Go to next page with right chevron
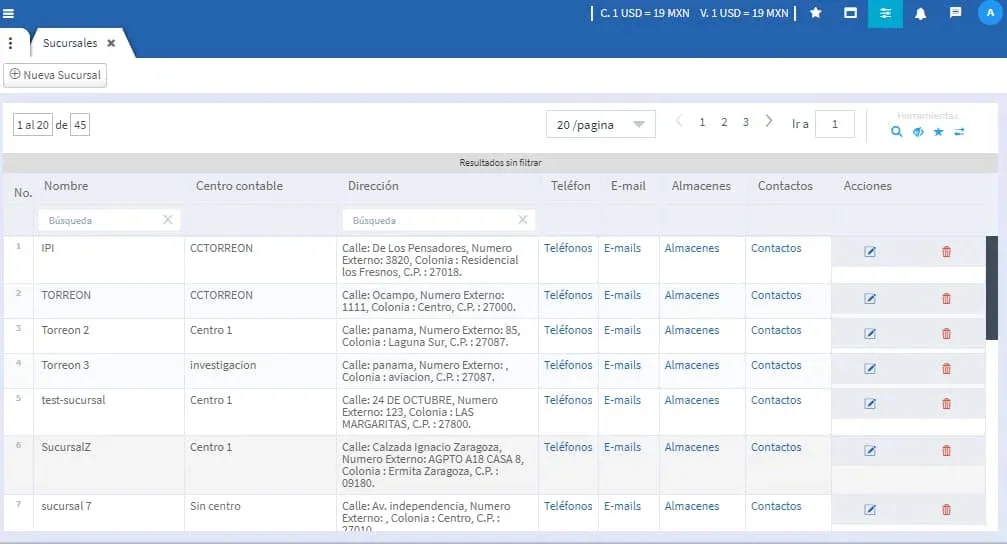Image resolution: width=1007 pixels, height=544 pixels. pos(768,122)
